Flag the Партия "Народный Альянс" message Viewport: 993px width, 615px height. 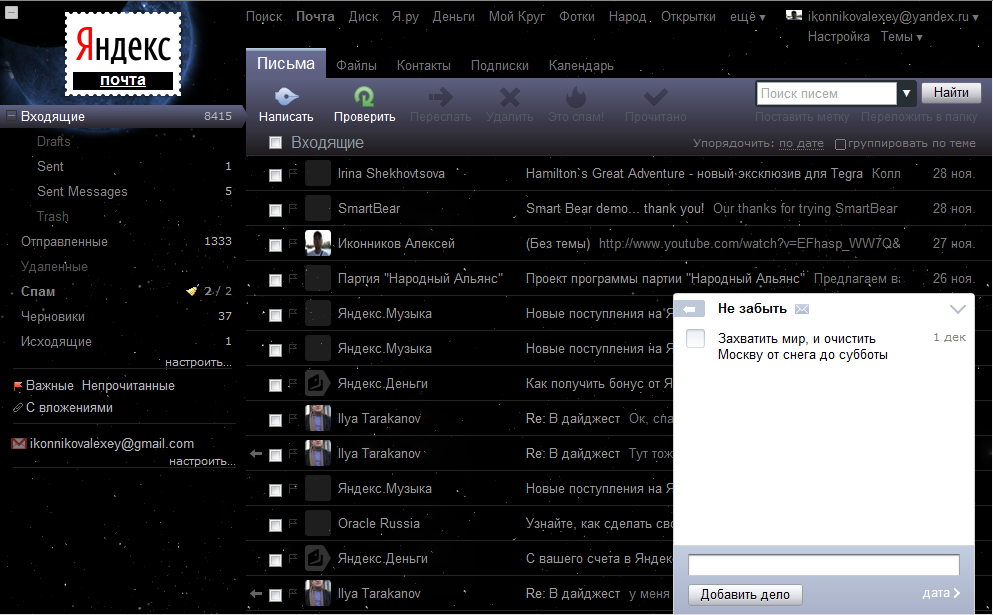pos(293,277)
